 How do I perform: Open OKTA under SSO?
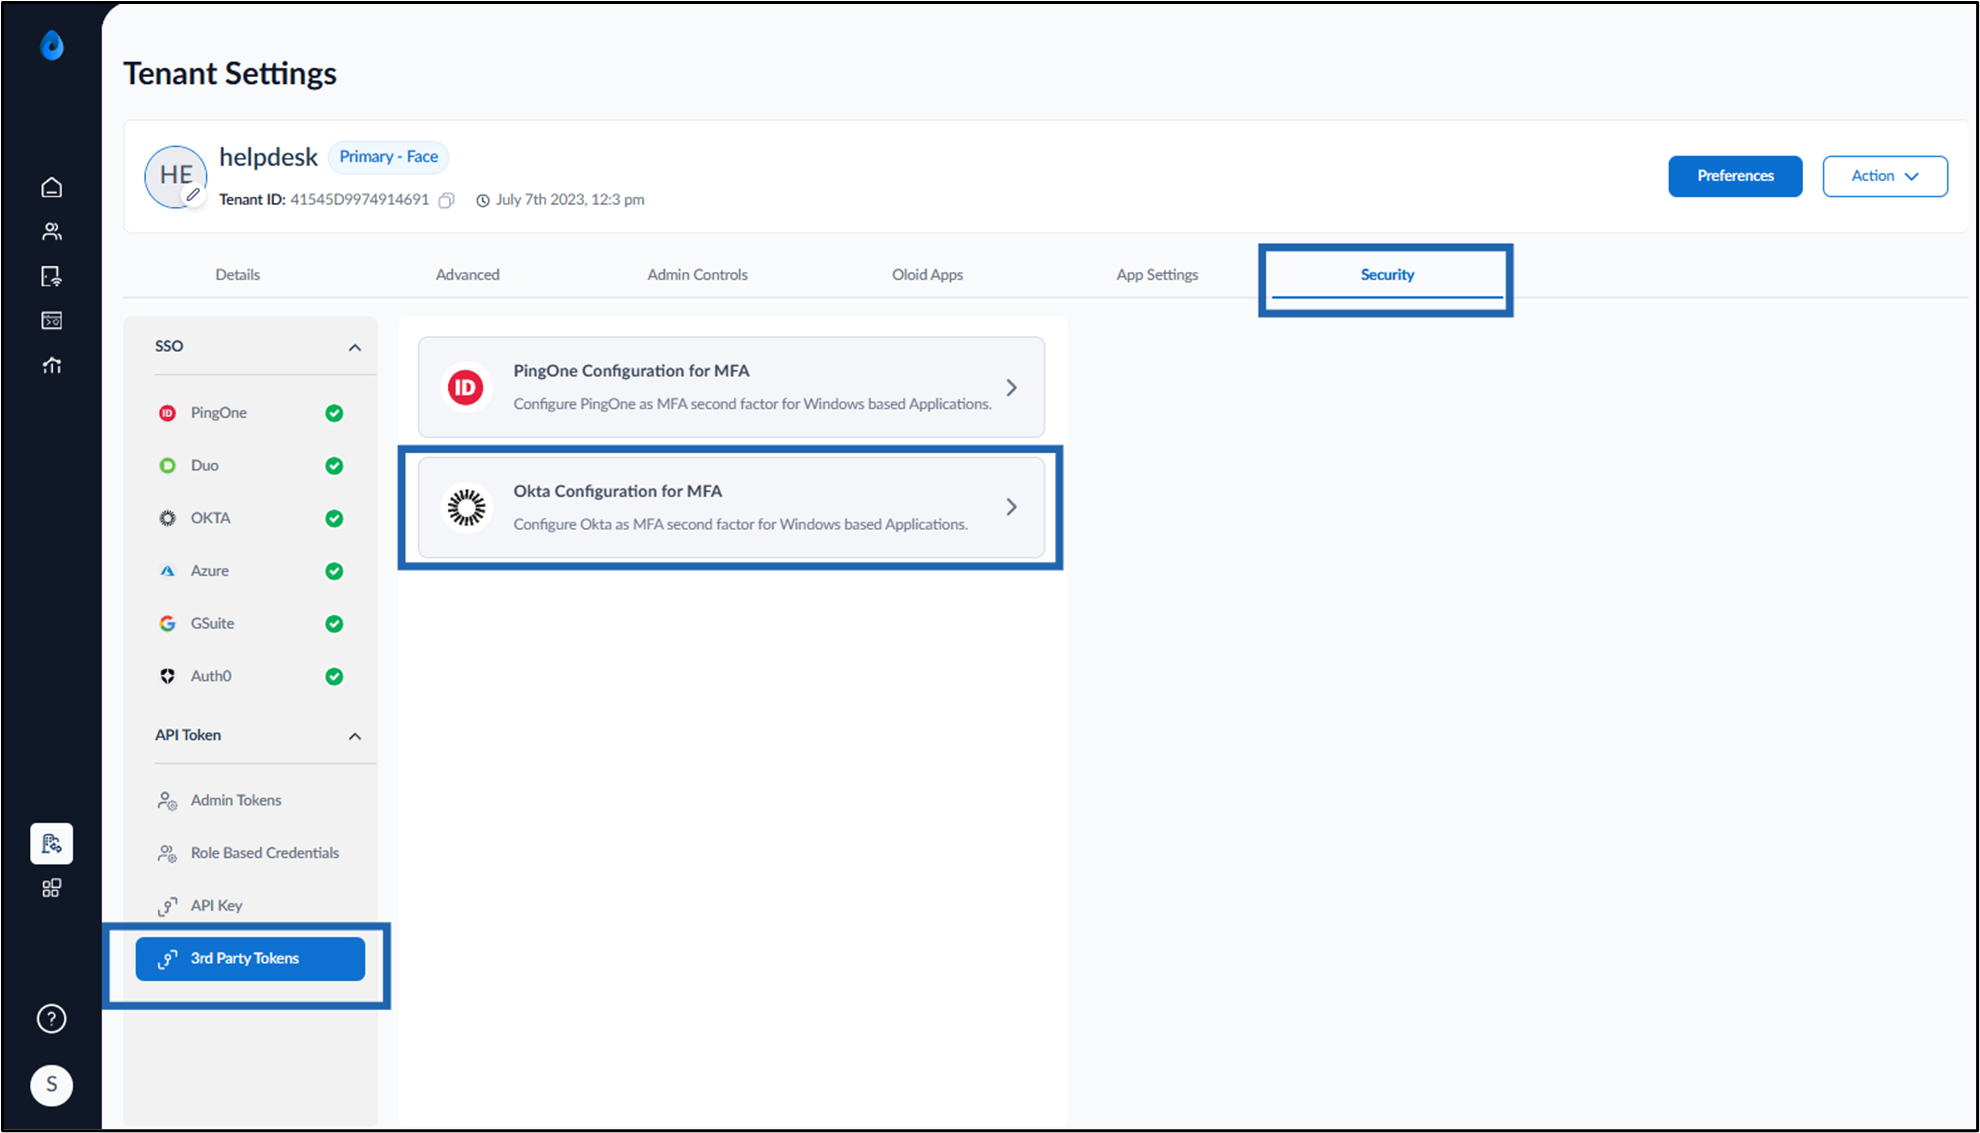pos(250,518)
